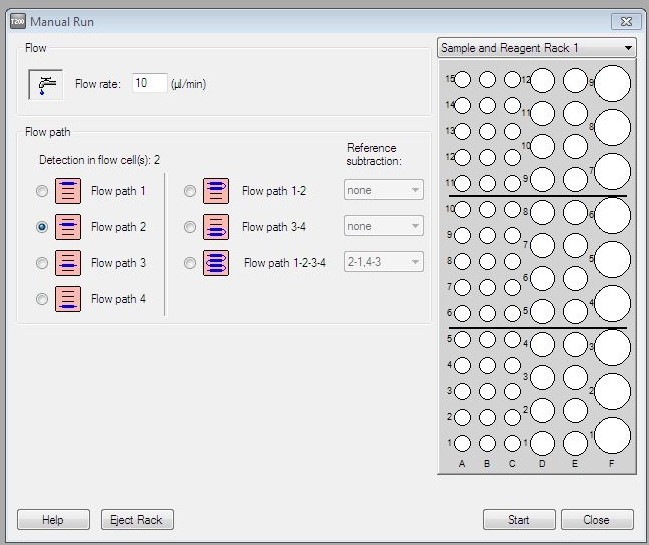Click the Flow path 2 icon
The width and height of the screenshot is (649, 545).
click(67, 227)
